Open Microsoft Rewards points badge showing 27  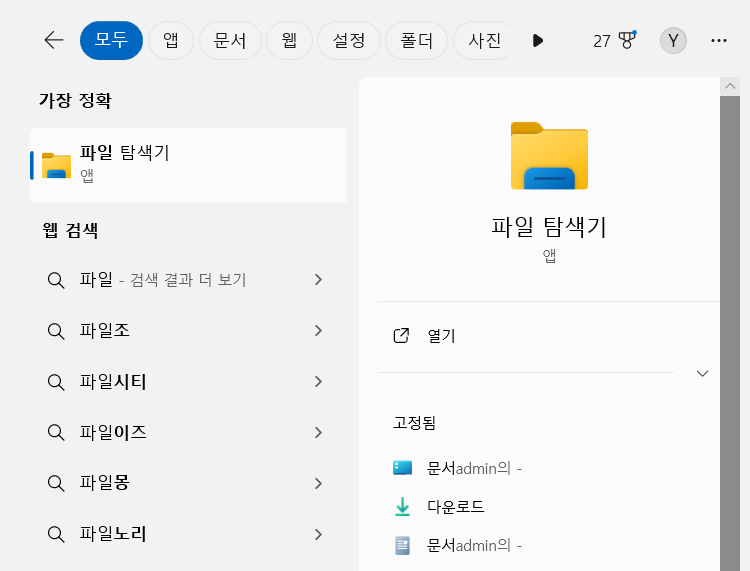pos(614,41)
